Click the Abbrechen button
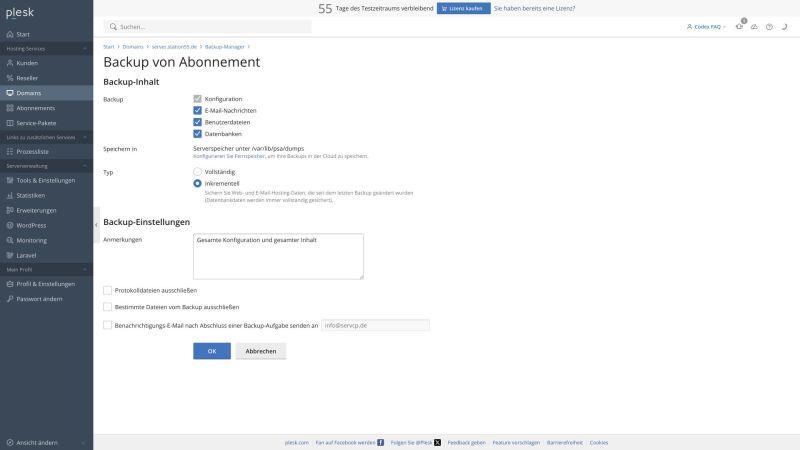 [x=261, y=351]
